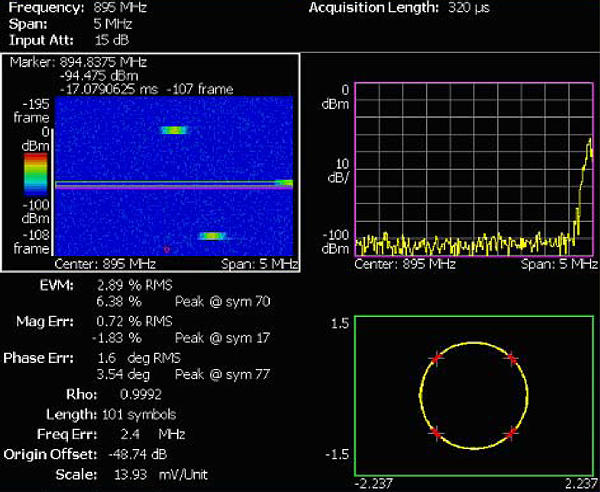Click the upper signal burst in spectrogram
This screenshot has width=600, height=492.
[x=174, y=130]
